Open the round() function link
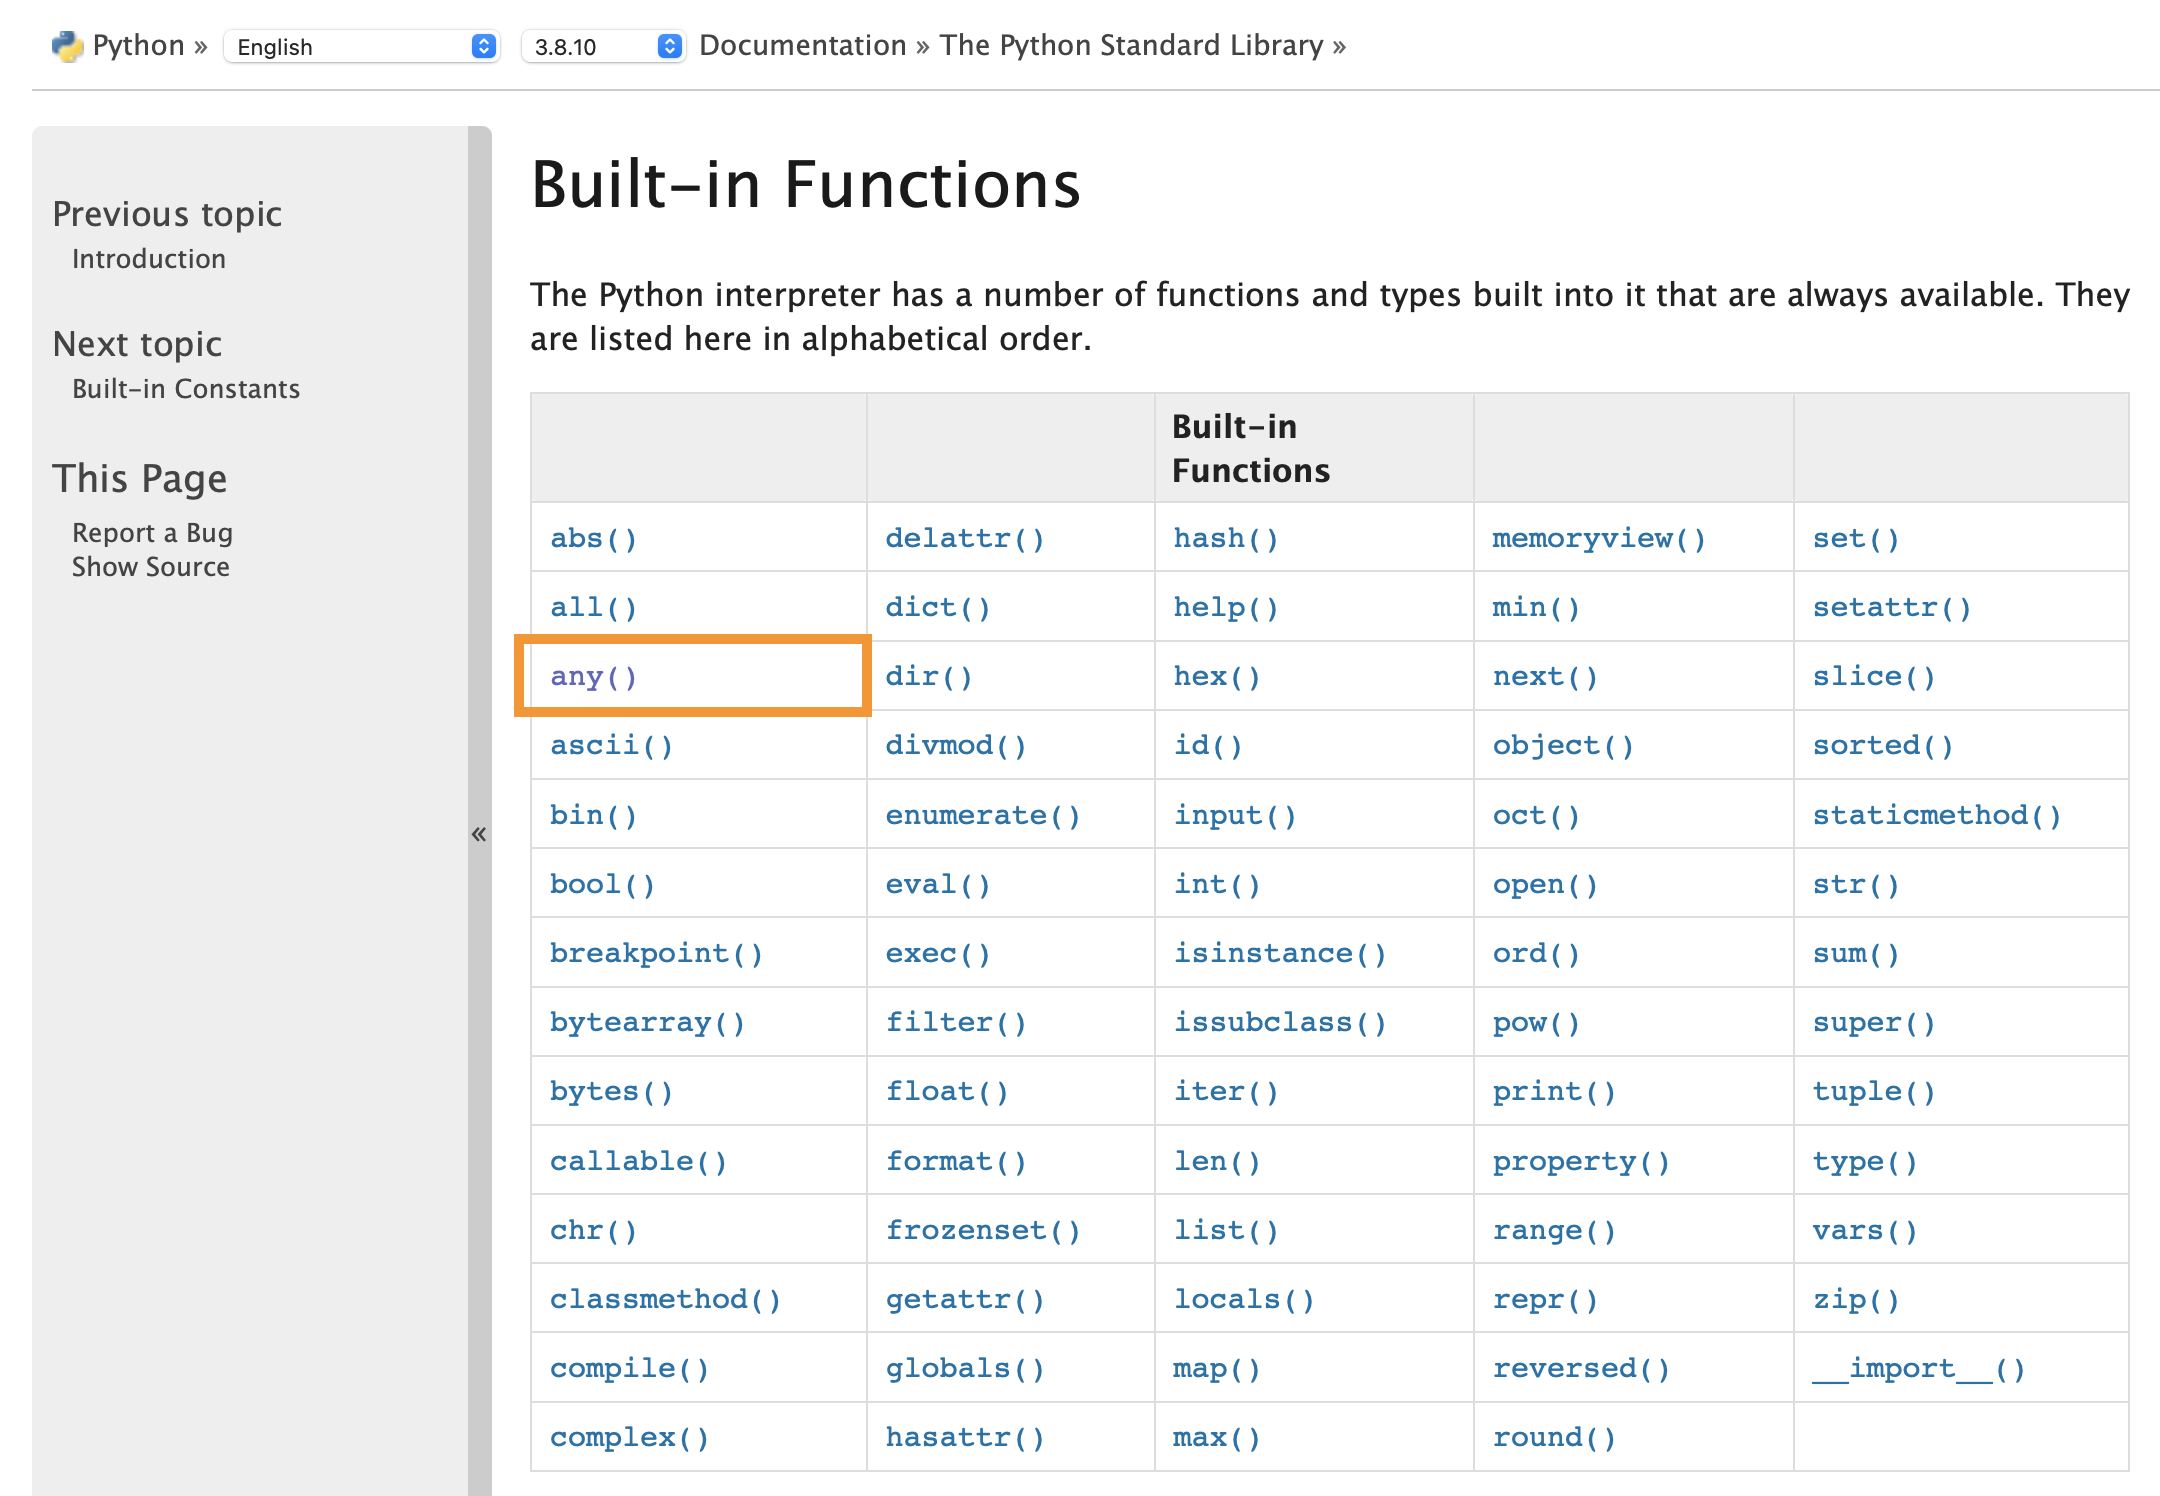This screenshot has width=2160, height=1496. 1554,1437
